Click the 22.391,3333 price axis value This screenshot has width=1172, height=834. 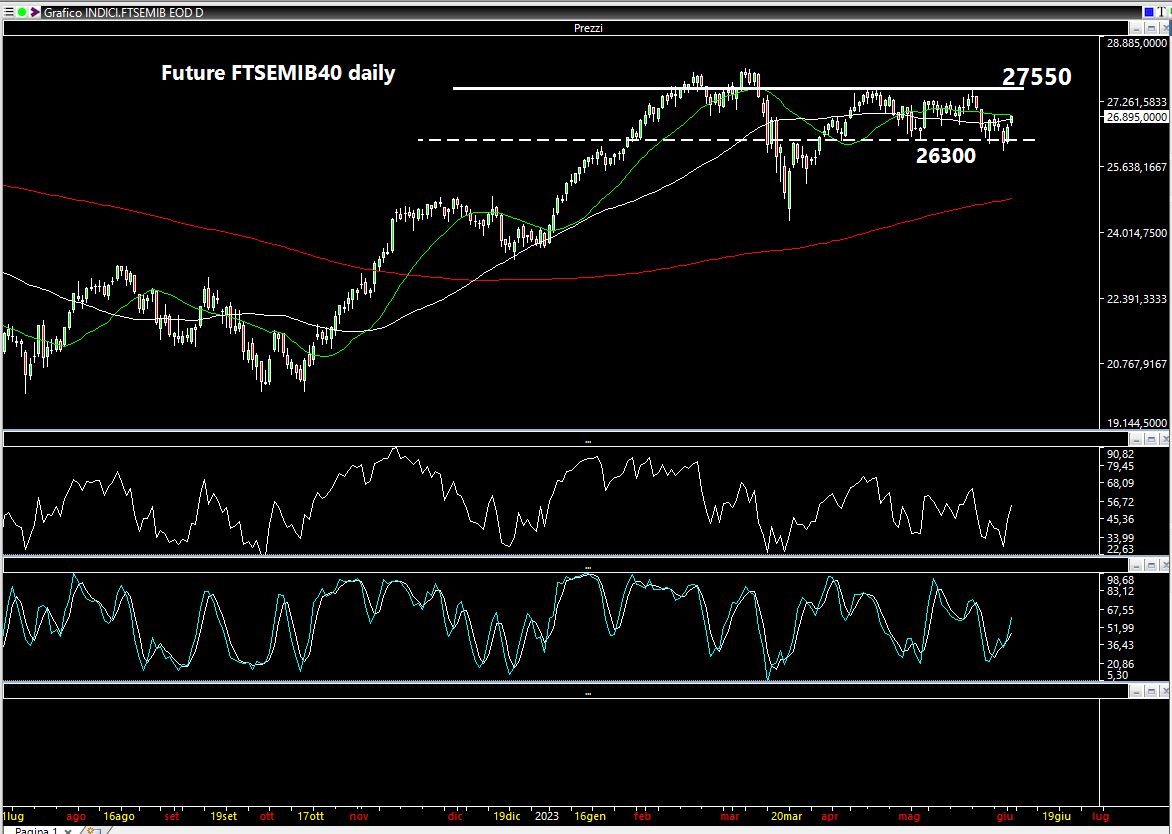tap(1136, 299)
